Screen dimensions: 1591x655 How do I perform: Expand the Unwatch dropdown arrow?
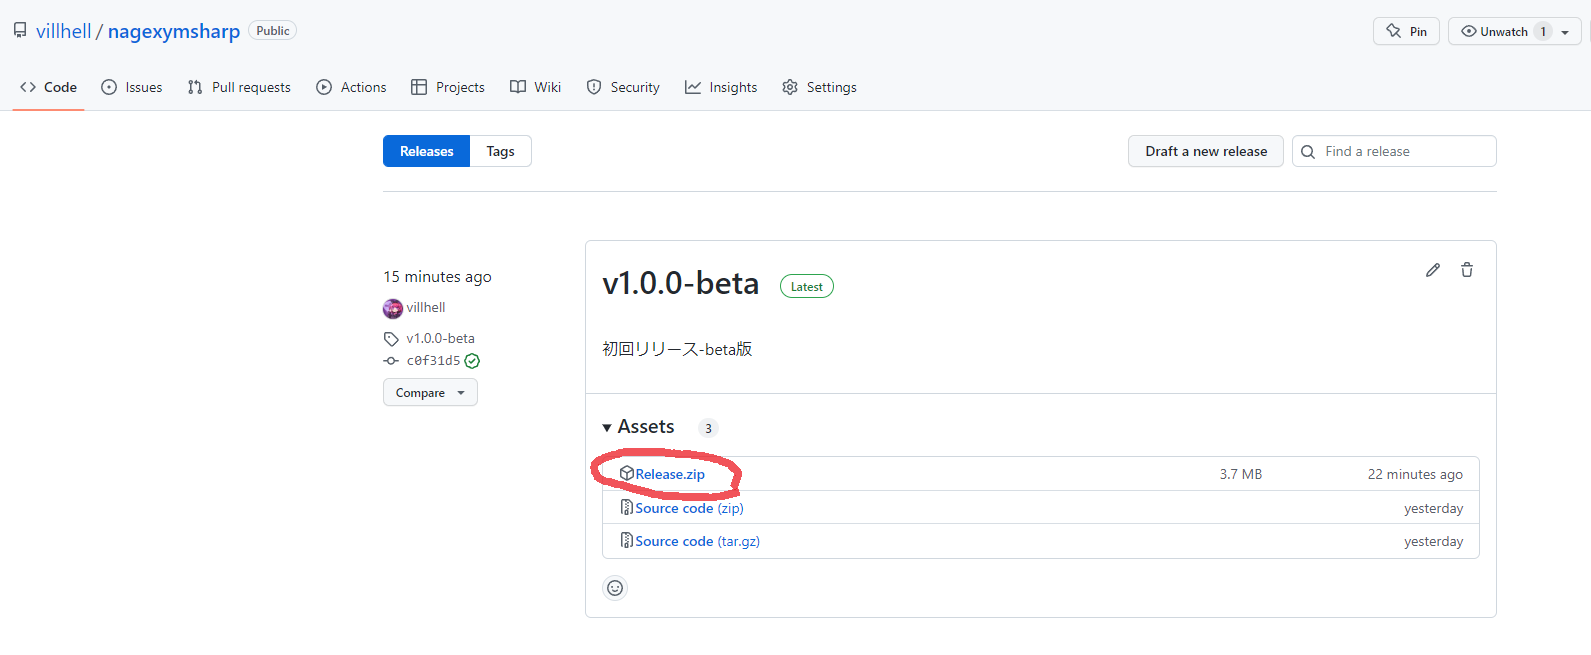pyautogui.click(x=1565, y=32)
